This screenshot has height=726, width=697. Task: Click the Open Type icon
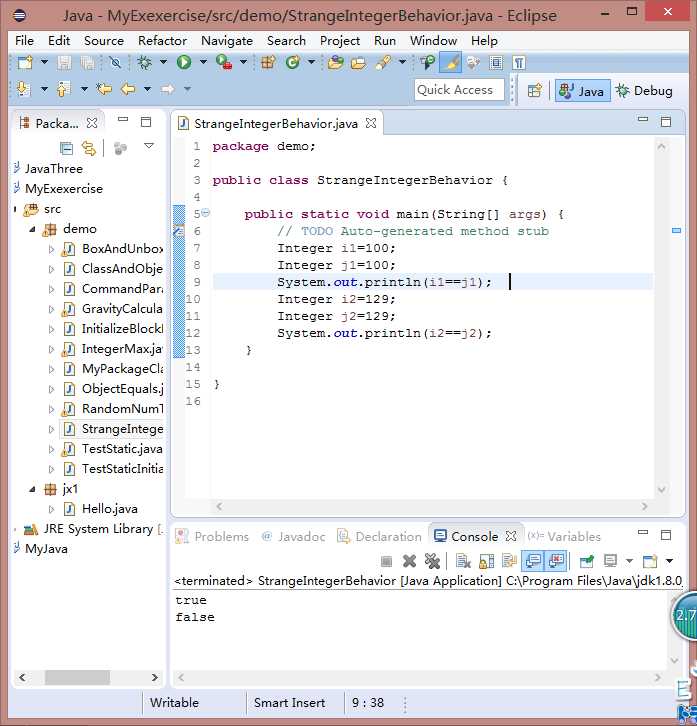pyautogui.click(x=335, y=62)
